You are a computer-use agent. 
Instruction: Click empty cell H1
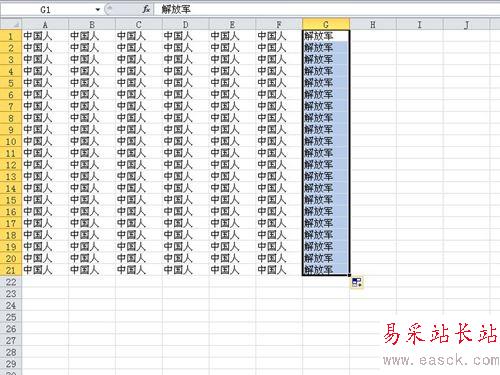pos(373,36)
